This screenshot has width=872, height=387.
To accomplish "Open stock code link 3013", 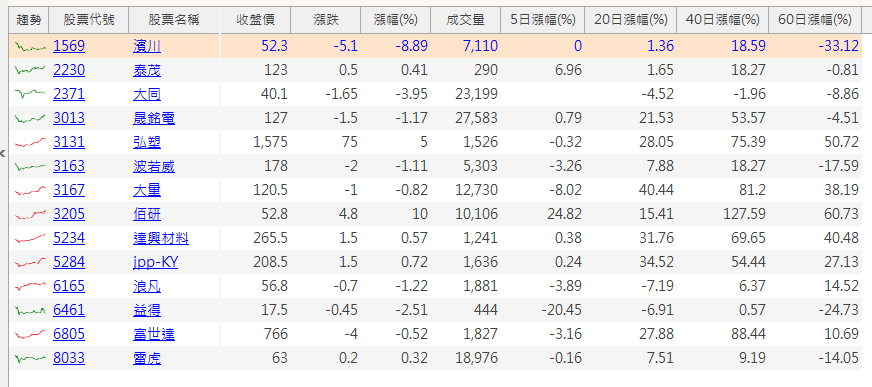I will (69, 118).
